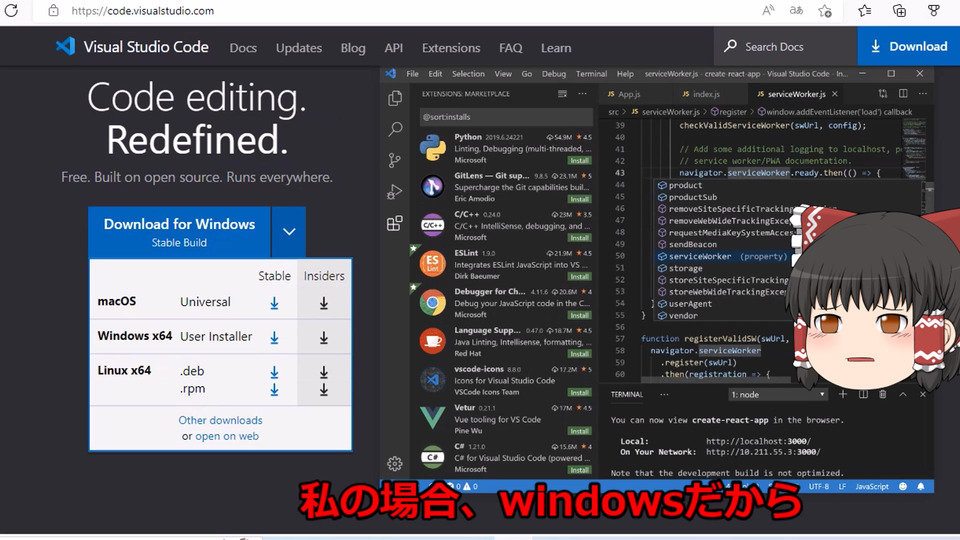The width and height of the screenshot is (960, 540).
Task: Download the macOS Insiders build
Action: [x=324, y=303]
